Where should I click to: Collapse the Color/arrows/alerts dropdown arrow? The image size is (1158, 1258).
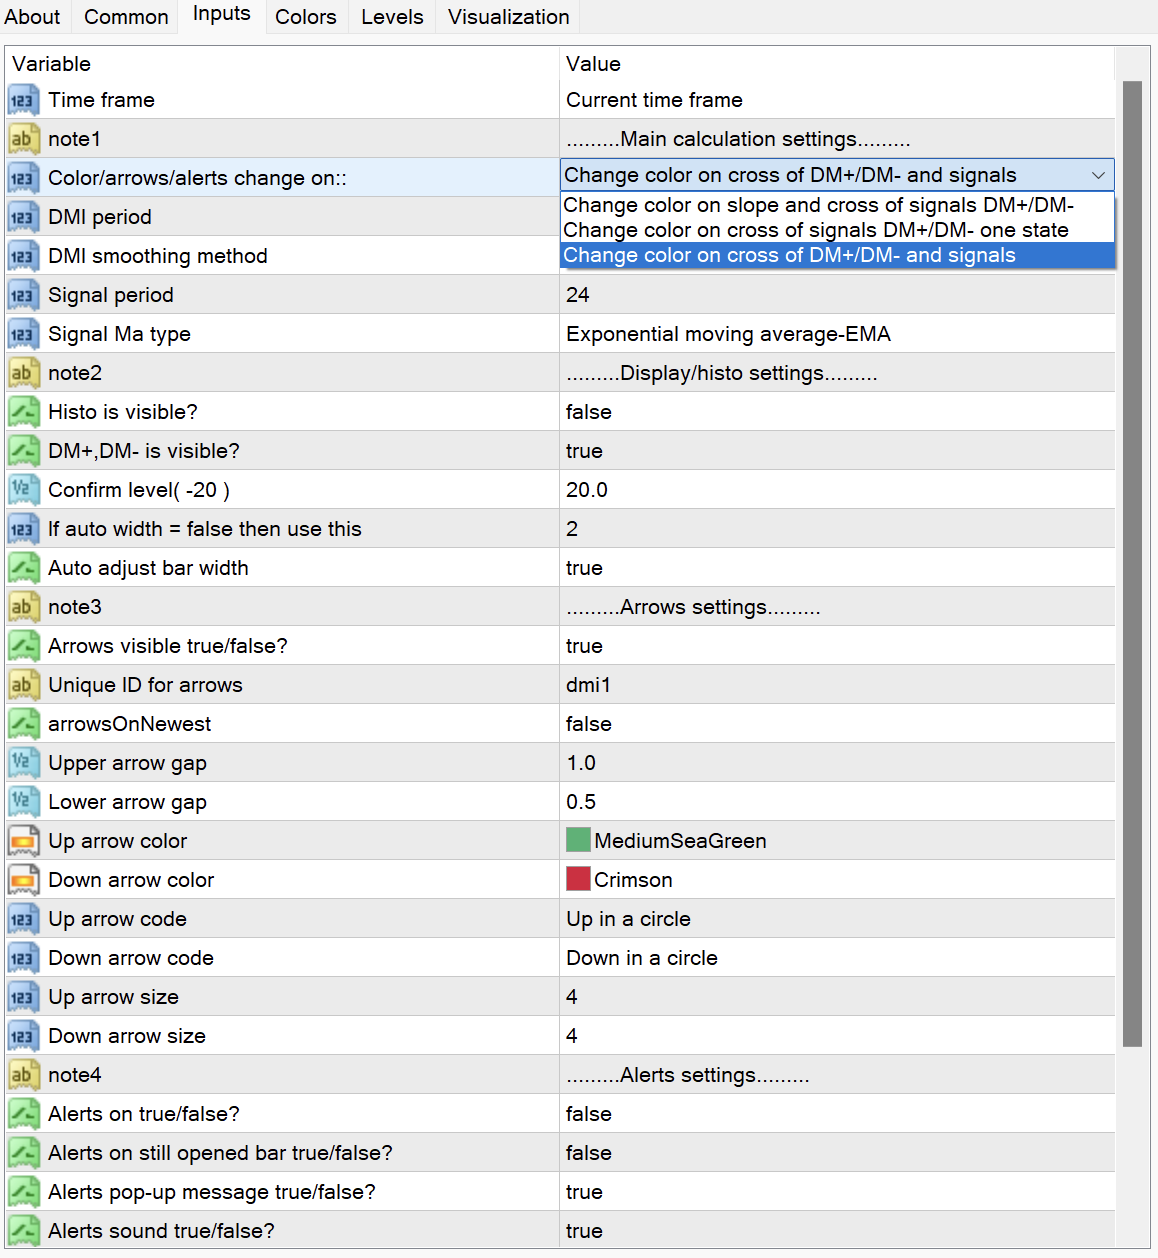[1098, 175]
